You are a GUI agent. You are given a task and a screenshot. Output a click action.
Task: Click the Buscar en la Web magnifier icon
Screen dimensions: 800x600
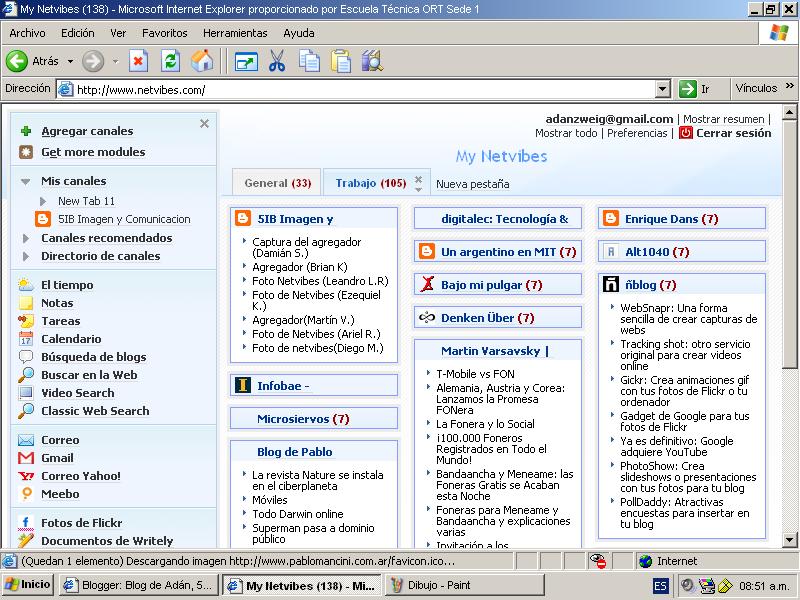click(x=26, y=375)
